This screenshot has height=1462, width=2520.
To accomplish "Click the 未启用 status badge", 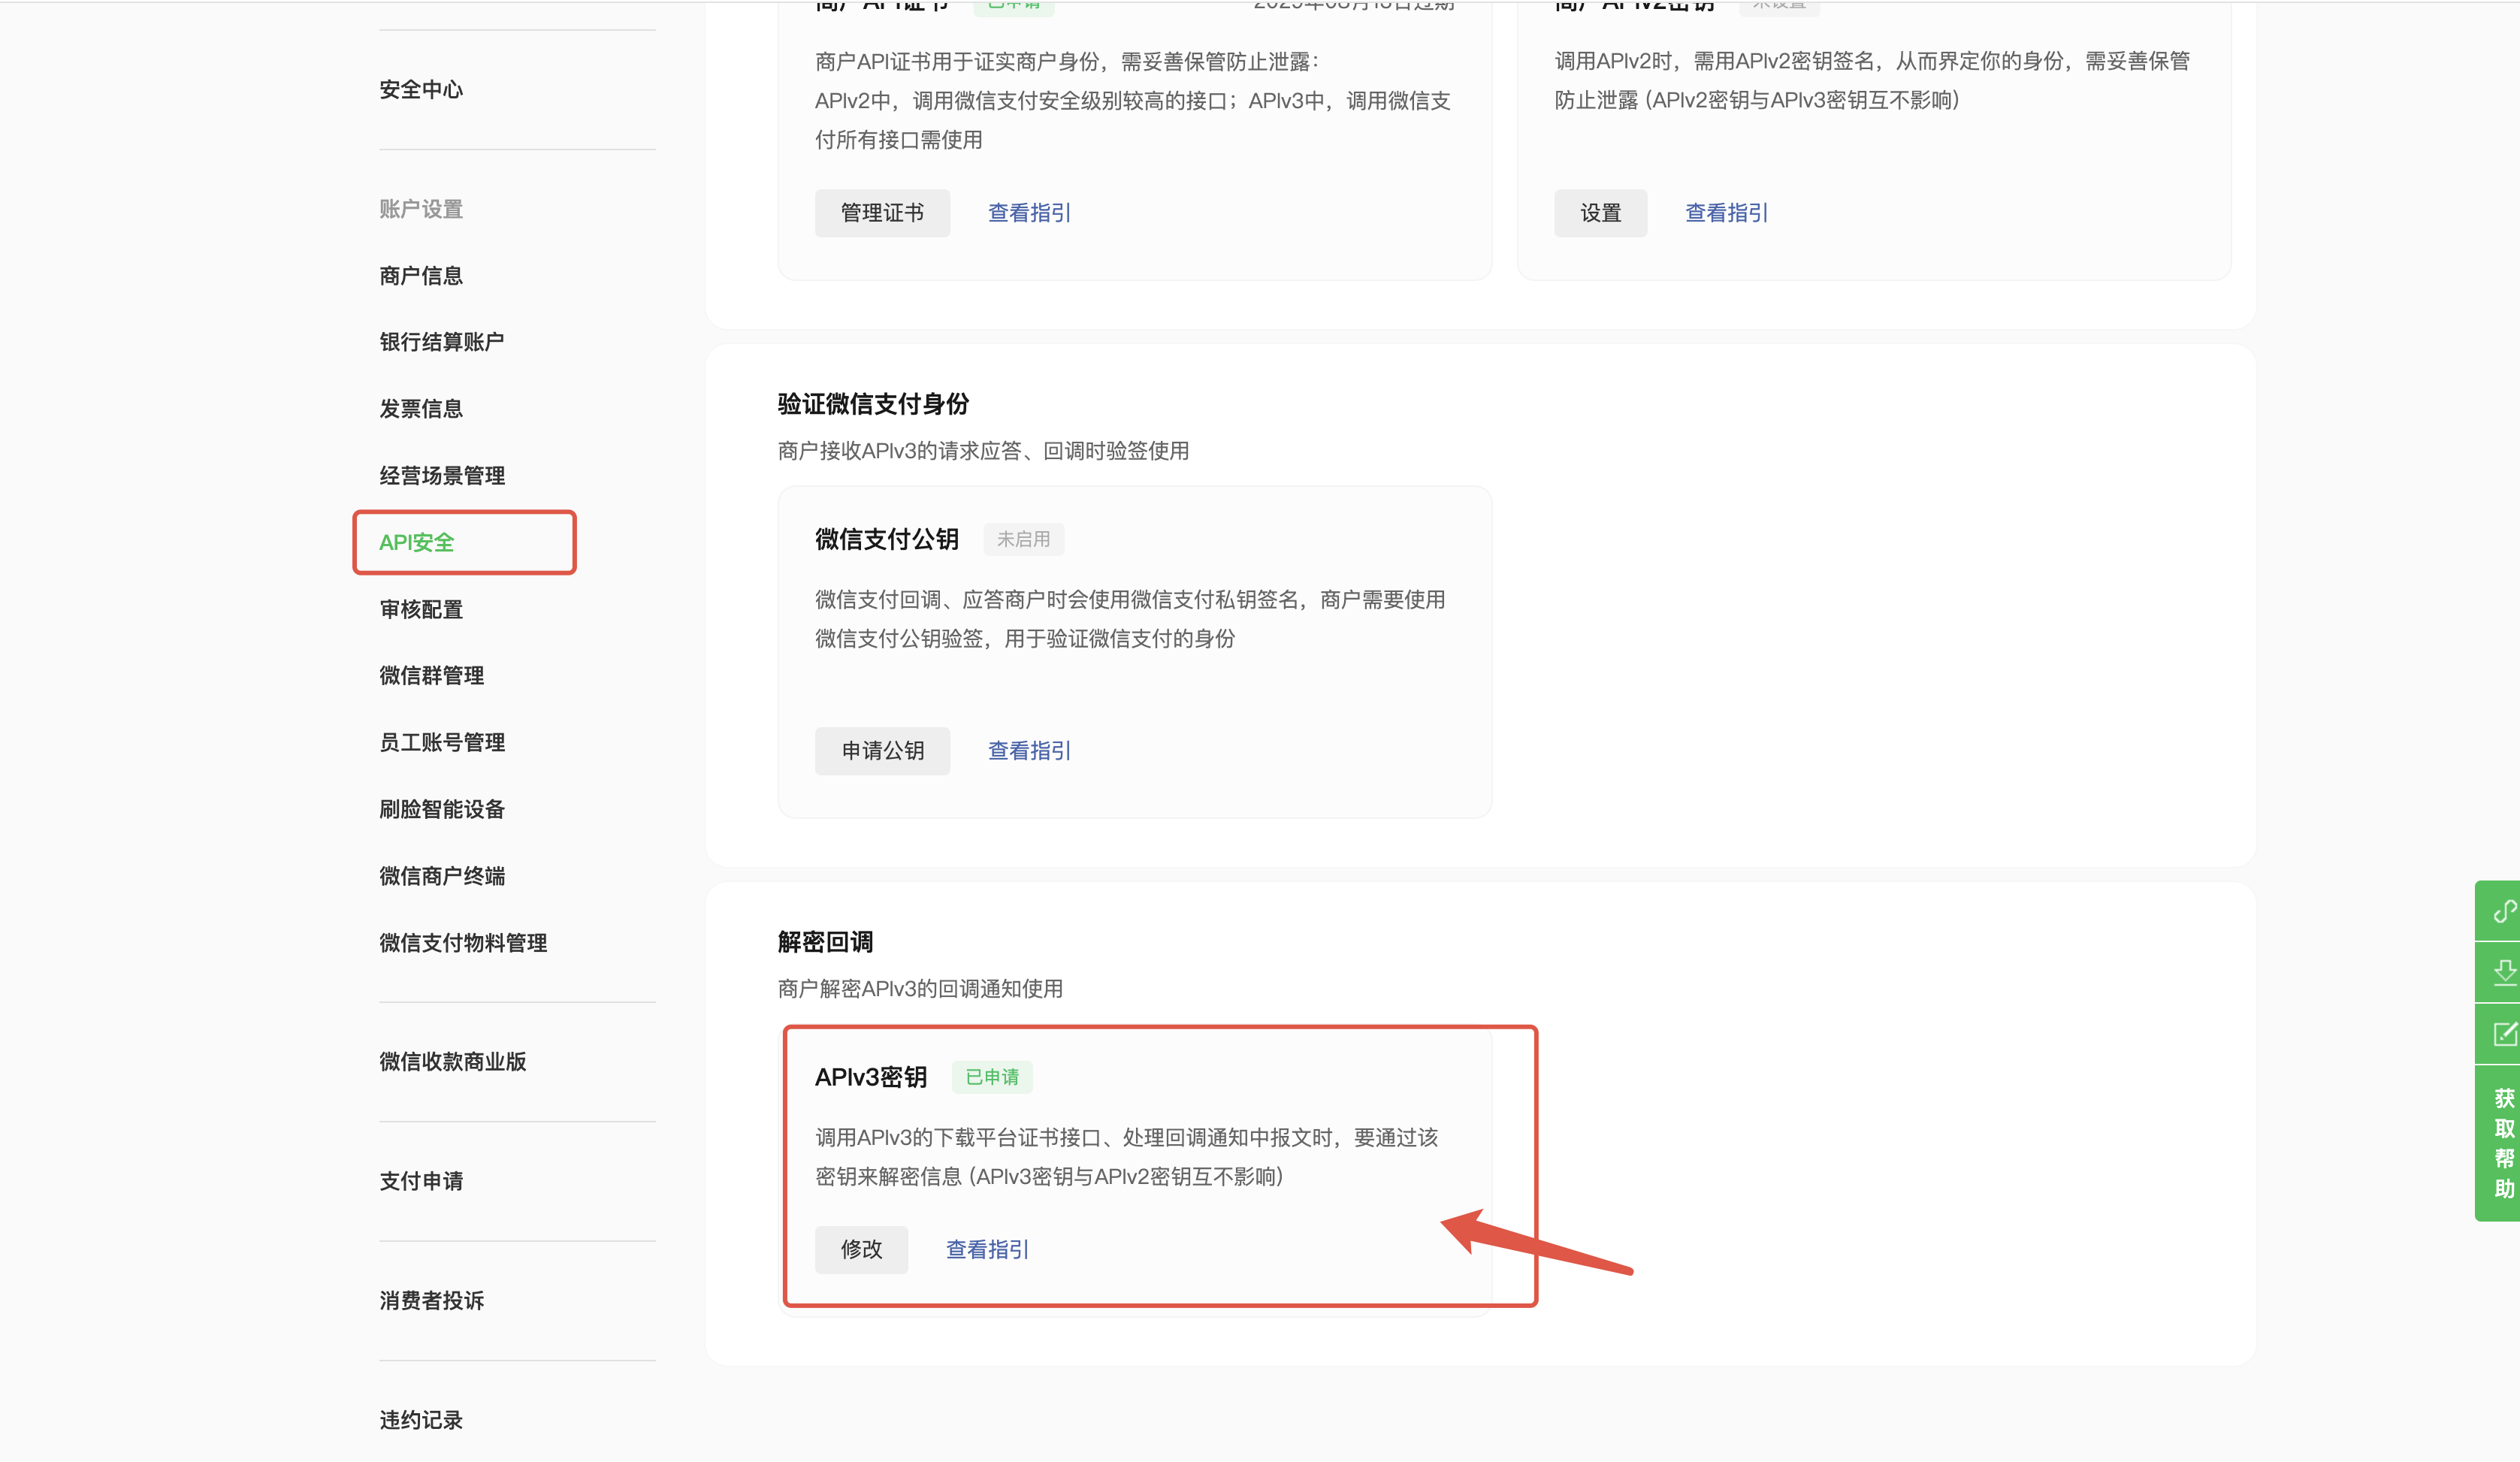I will [x=1023, y=540].
